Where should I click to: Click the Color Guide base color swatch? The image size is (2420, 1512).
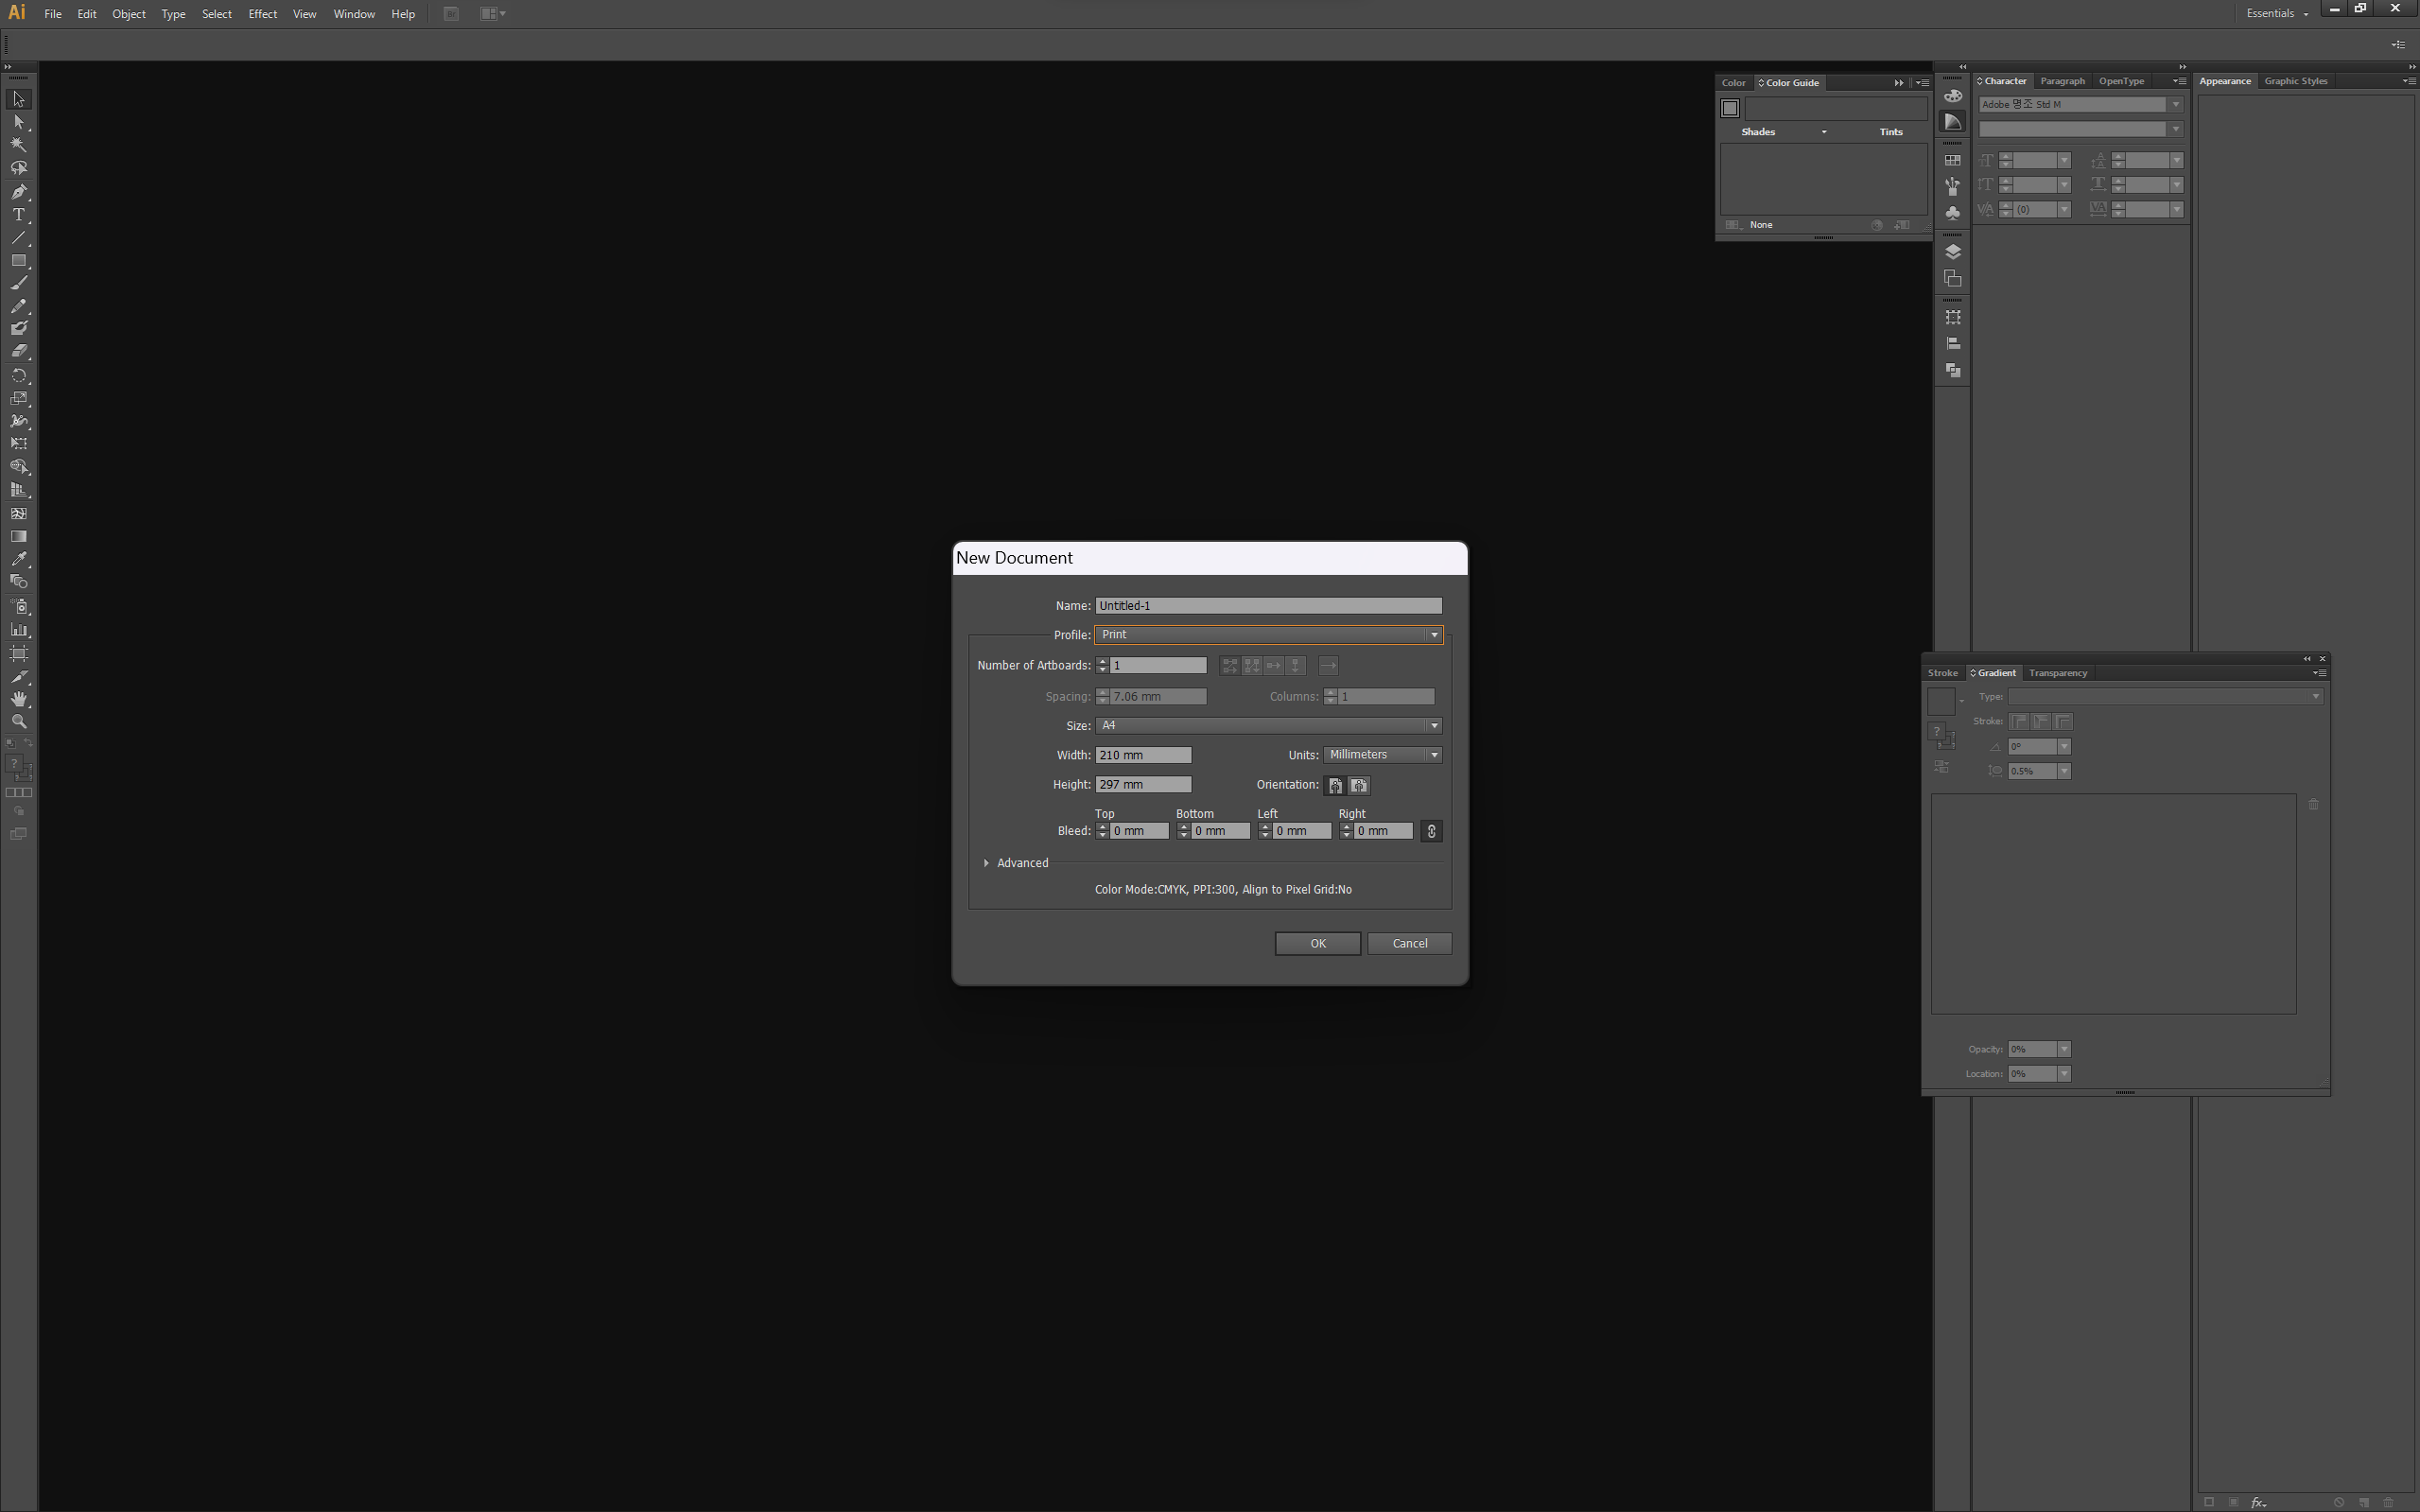(x=1730, y=108)
